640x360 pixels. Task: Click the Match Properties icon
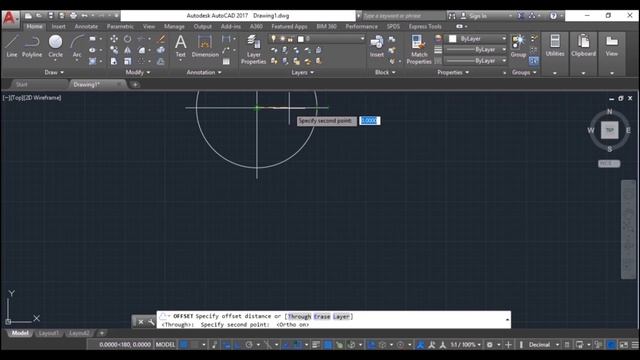pyautogui.click(x=419, y=50)
